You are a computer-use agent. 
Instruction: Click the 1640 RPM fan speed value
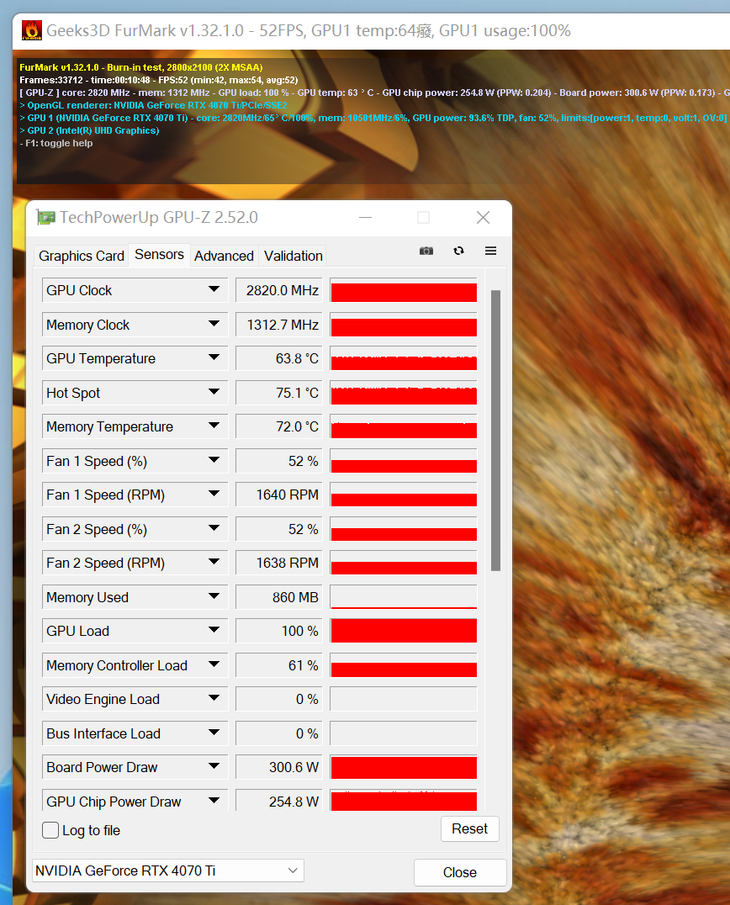(280, 495)
